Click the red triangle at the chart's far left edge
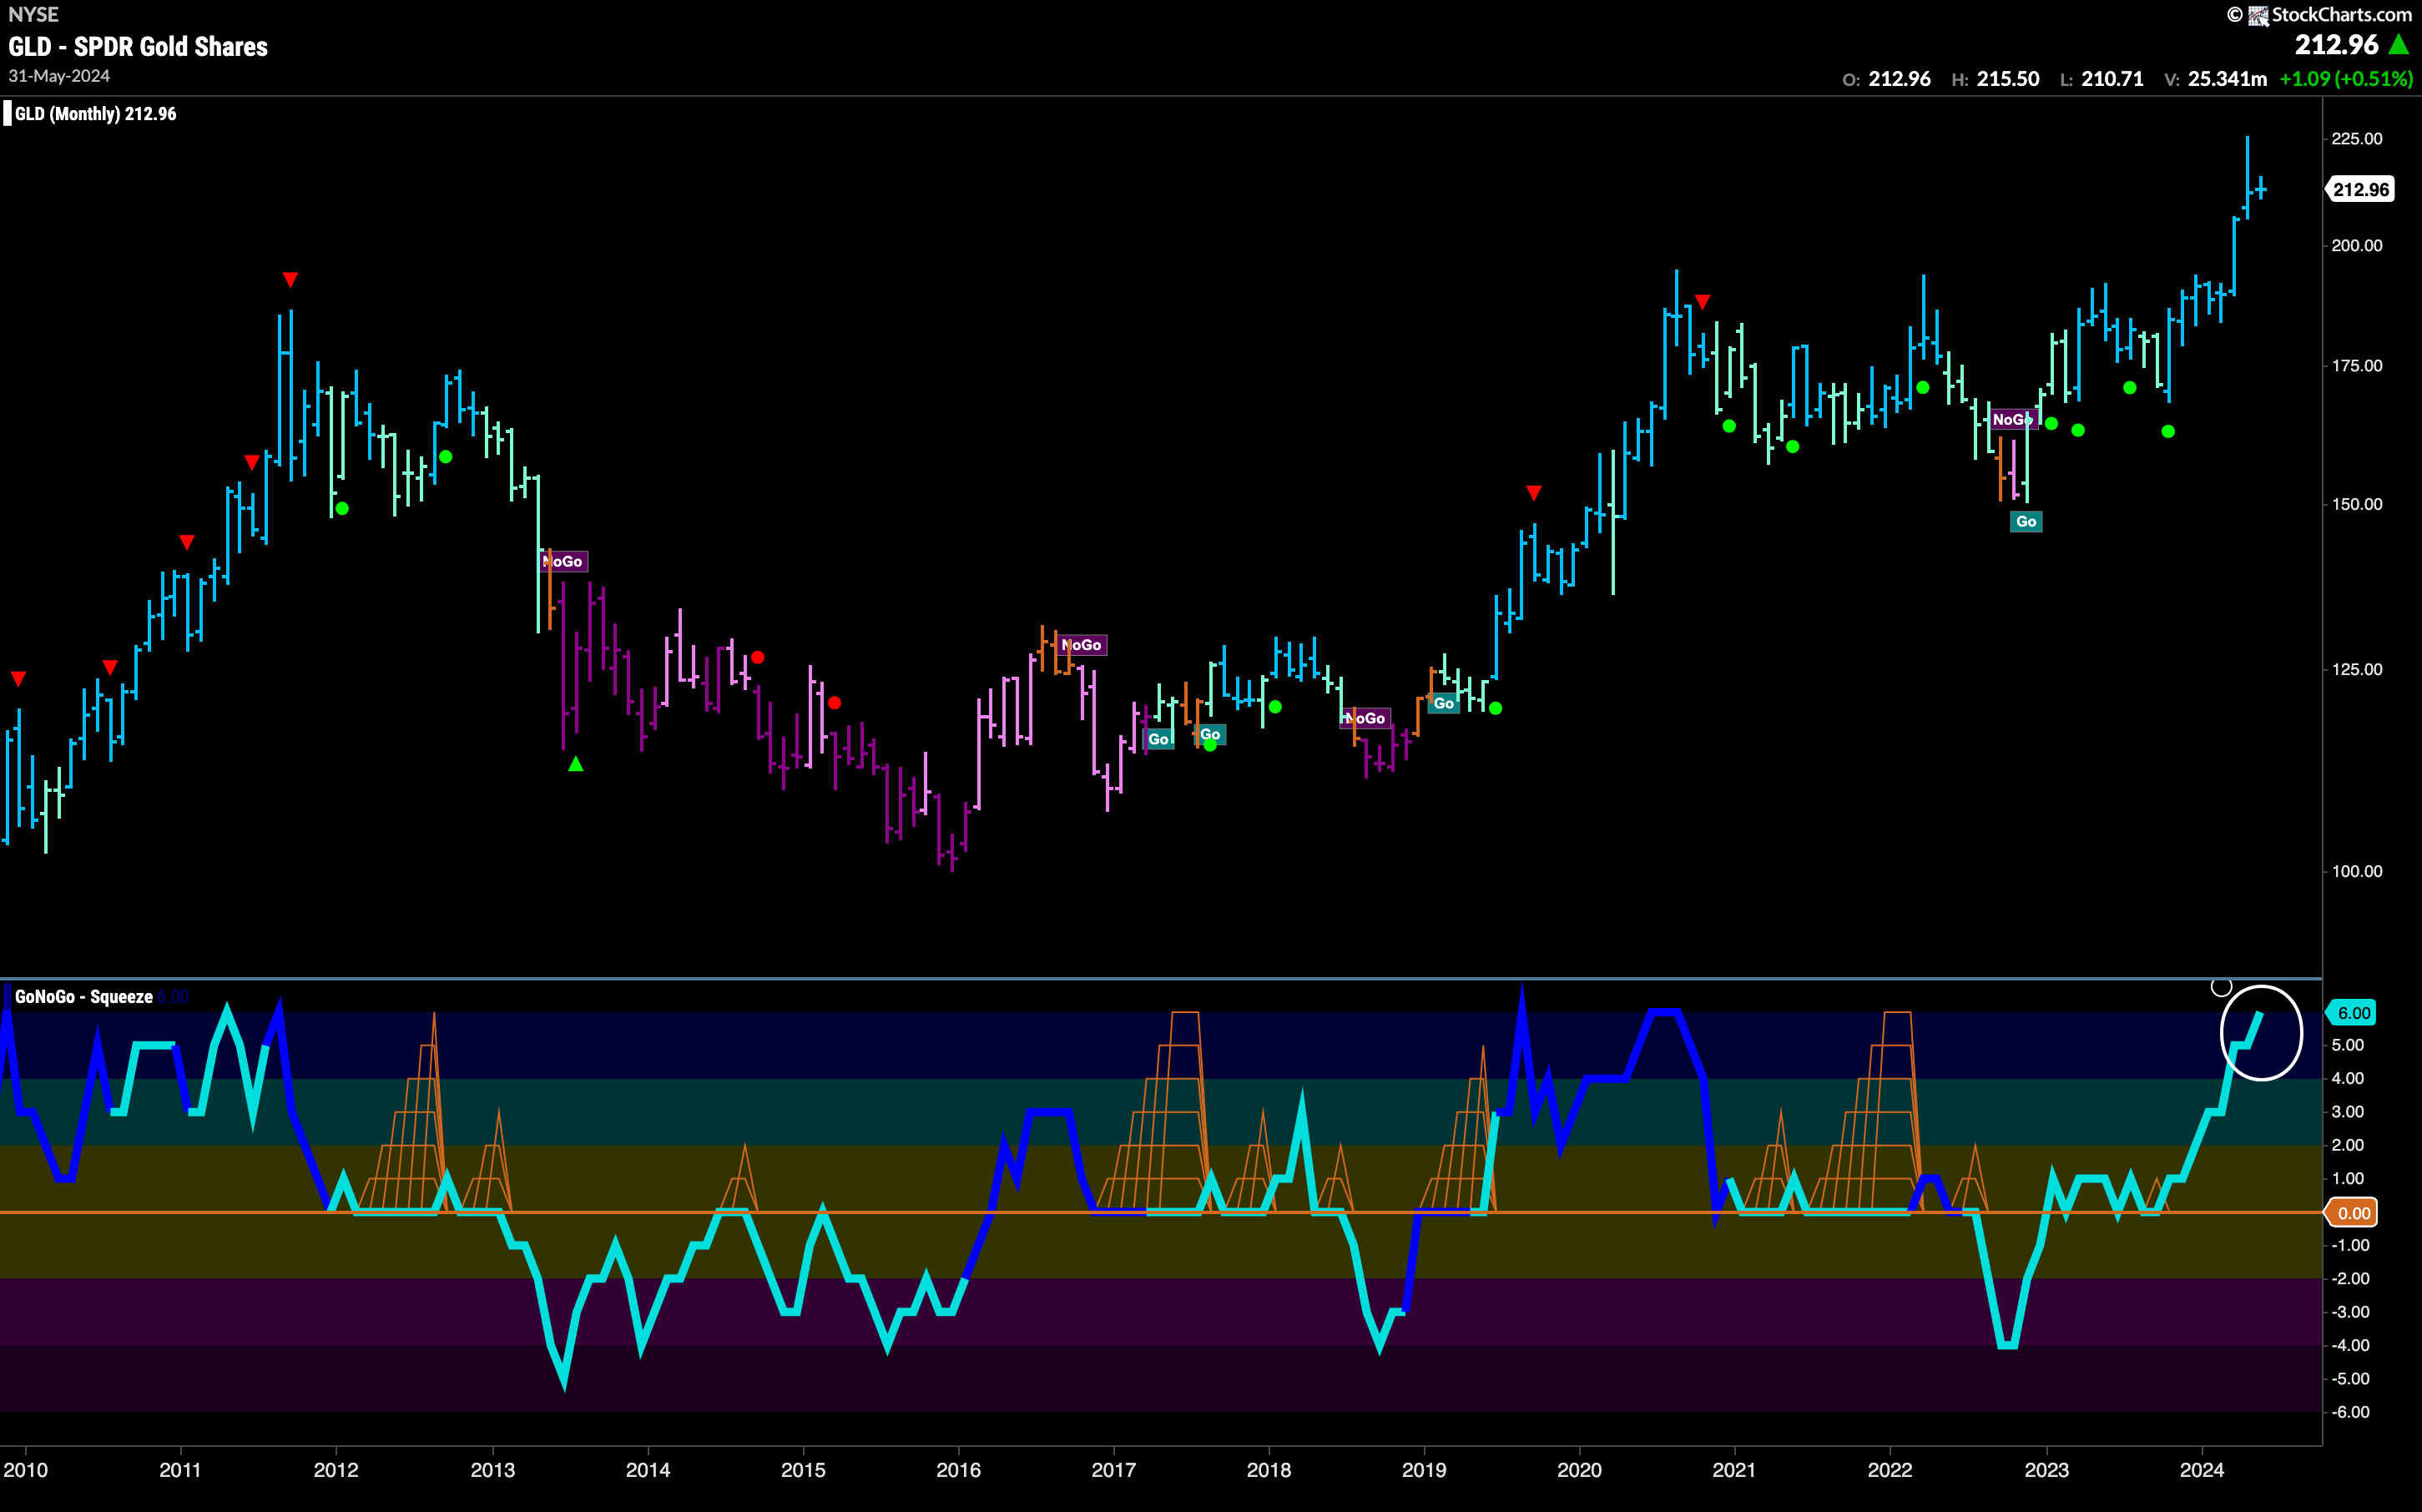2422x1512 pixels. point(18,680)
